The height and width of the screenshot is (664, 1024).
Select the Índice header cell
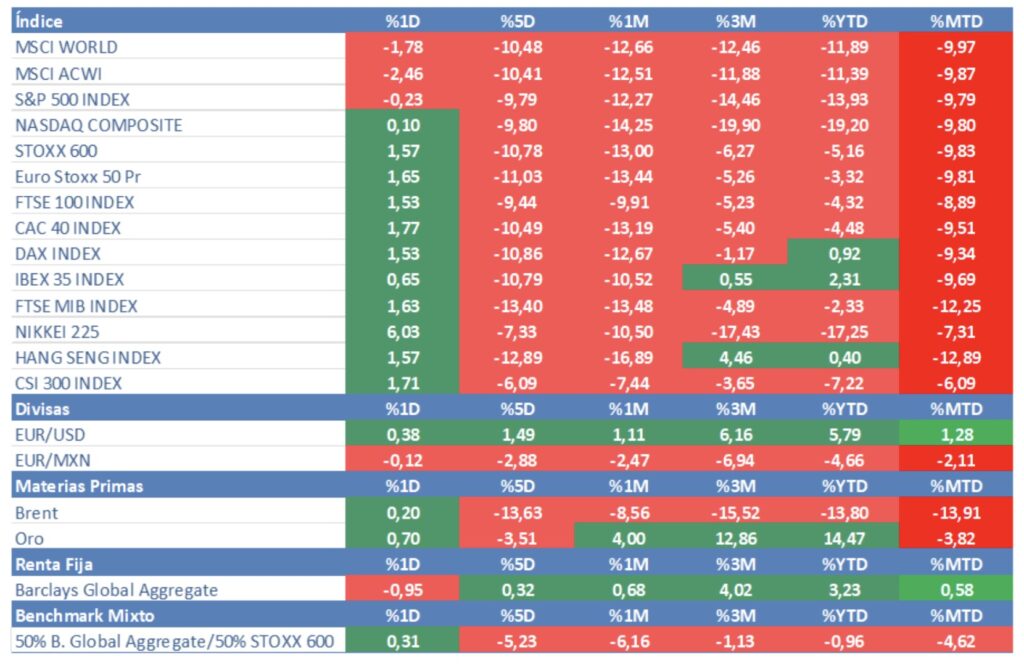tap(39, 21)
